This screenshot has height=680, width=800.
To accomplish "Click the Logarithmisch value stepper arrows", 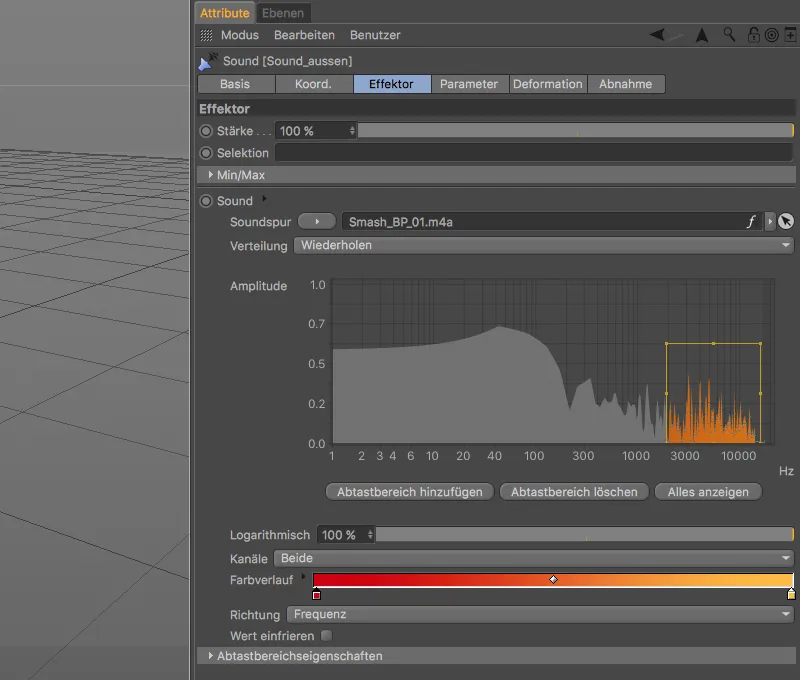I will pos(370,535).
